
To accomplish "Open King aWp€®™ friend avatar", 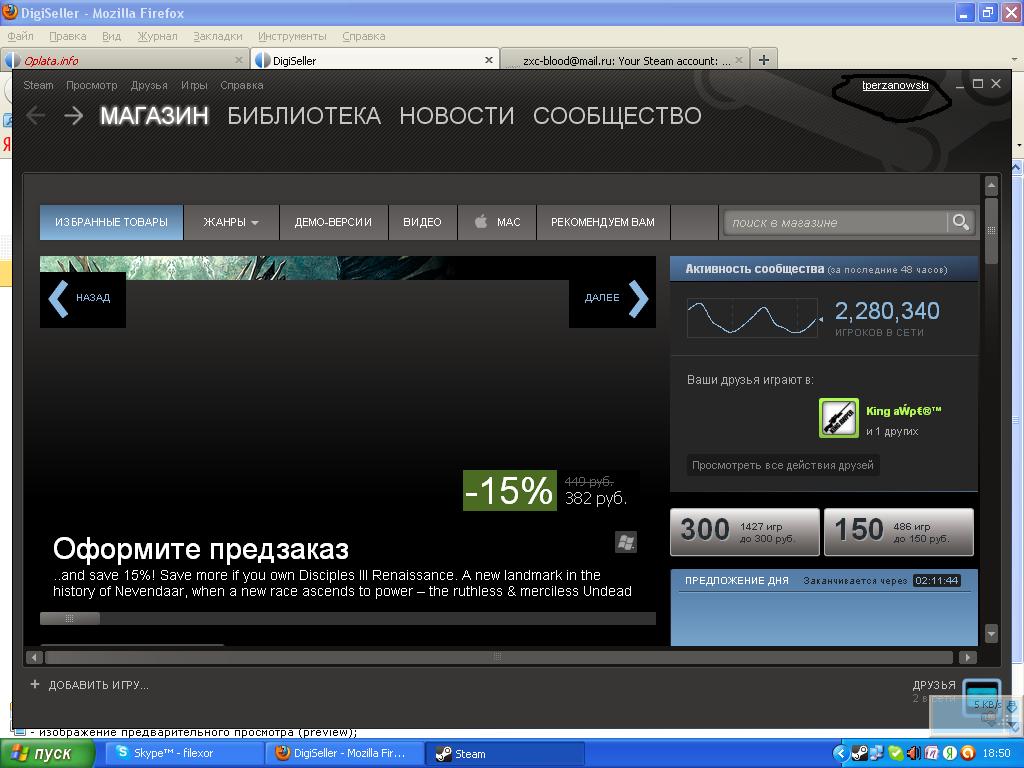I will click(839, 418).
